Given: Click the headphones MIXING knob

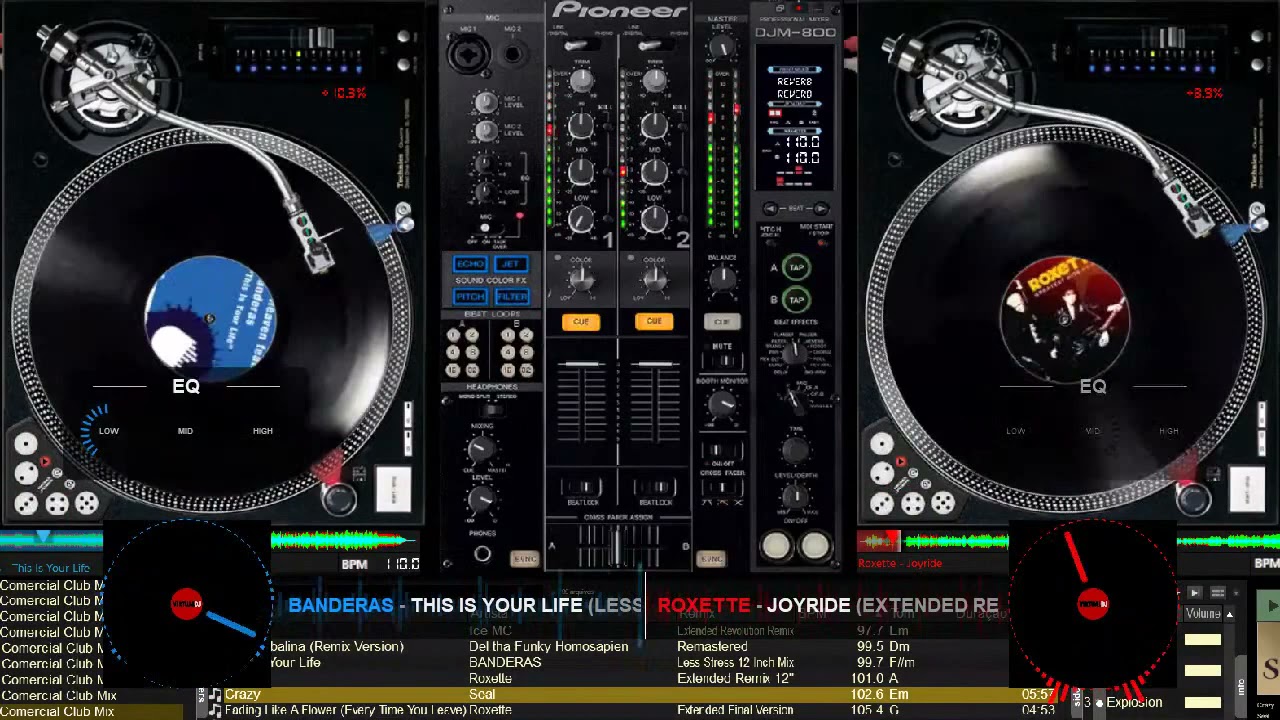Looking at the screenshot, I should (482, 451).
